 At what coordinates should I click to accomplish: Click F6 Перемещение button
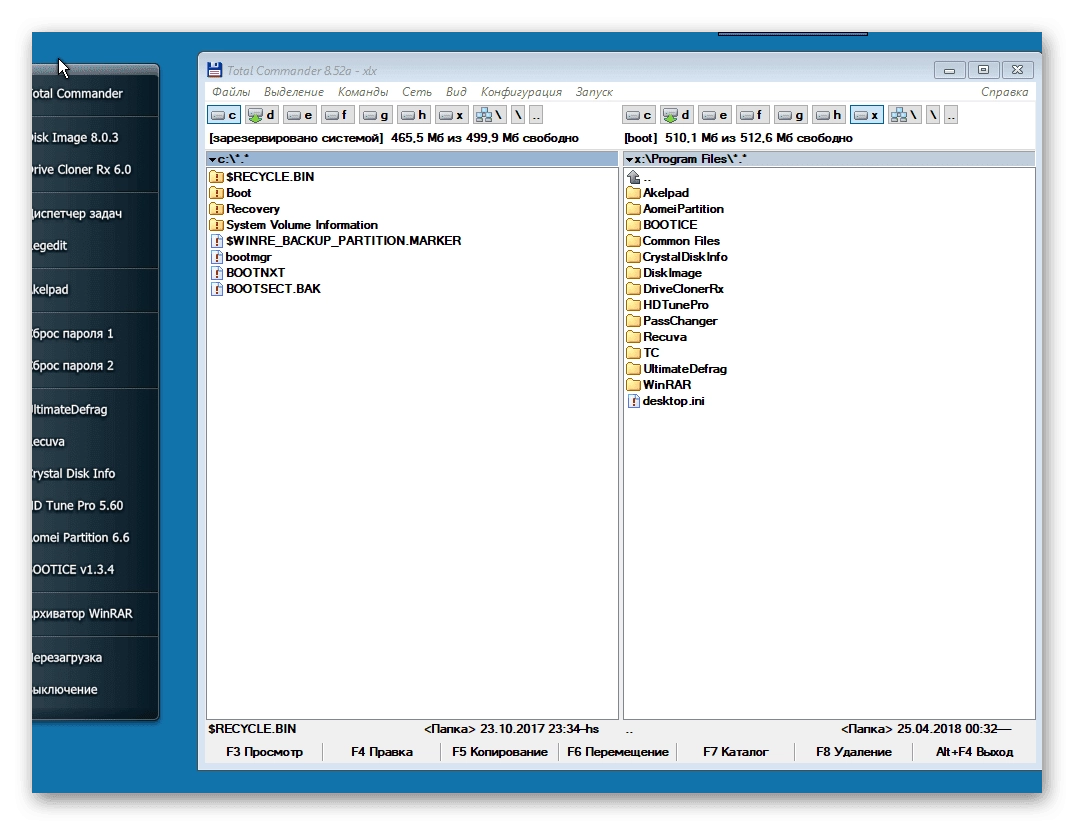(617, 752)
